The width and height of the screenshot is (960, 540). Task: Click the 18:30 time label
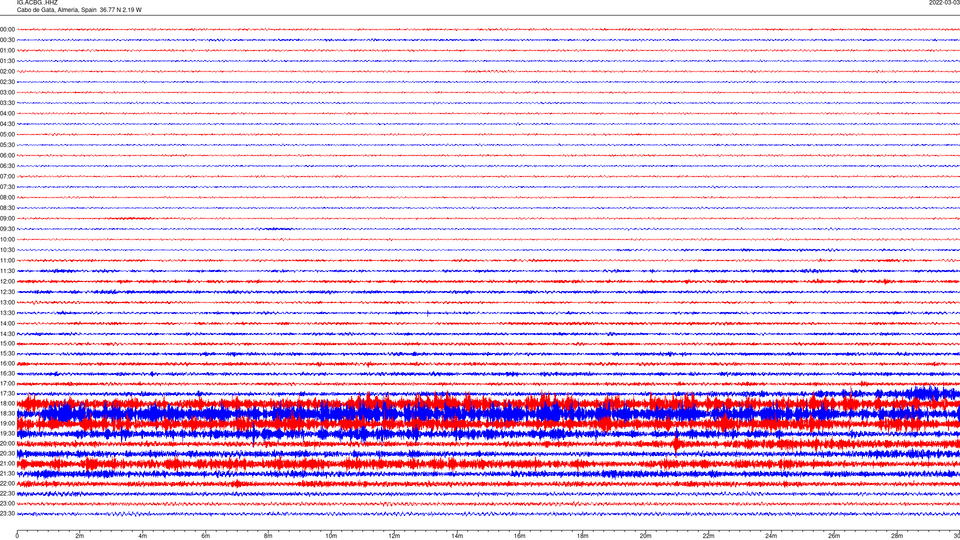(7, 414)
